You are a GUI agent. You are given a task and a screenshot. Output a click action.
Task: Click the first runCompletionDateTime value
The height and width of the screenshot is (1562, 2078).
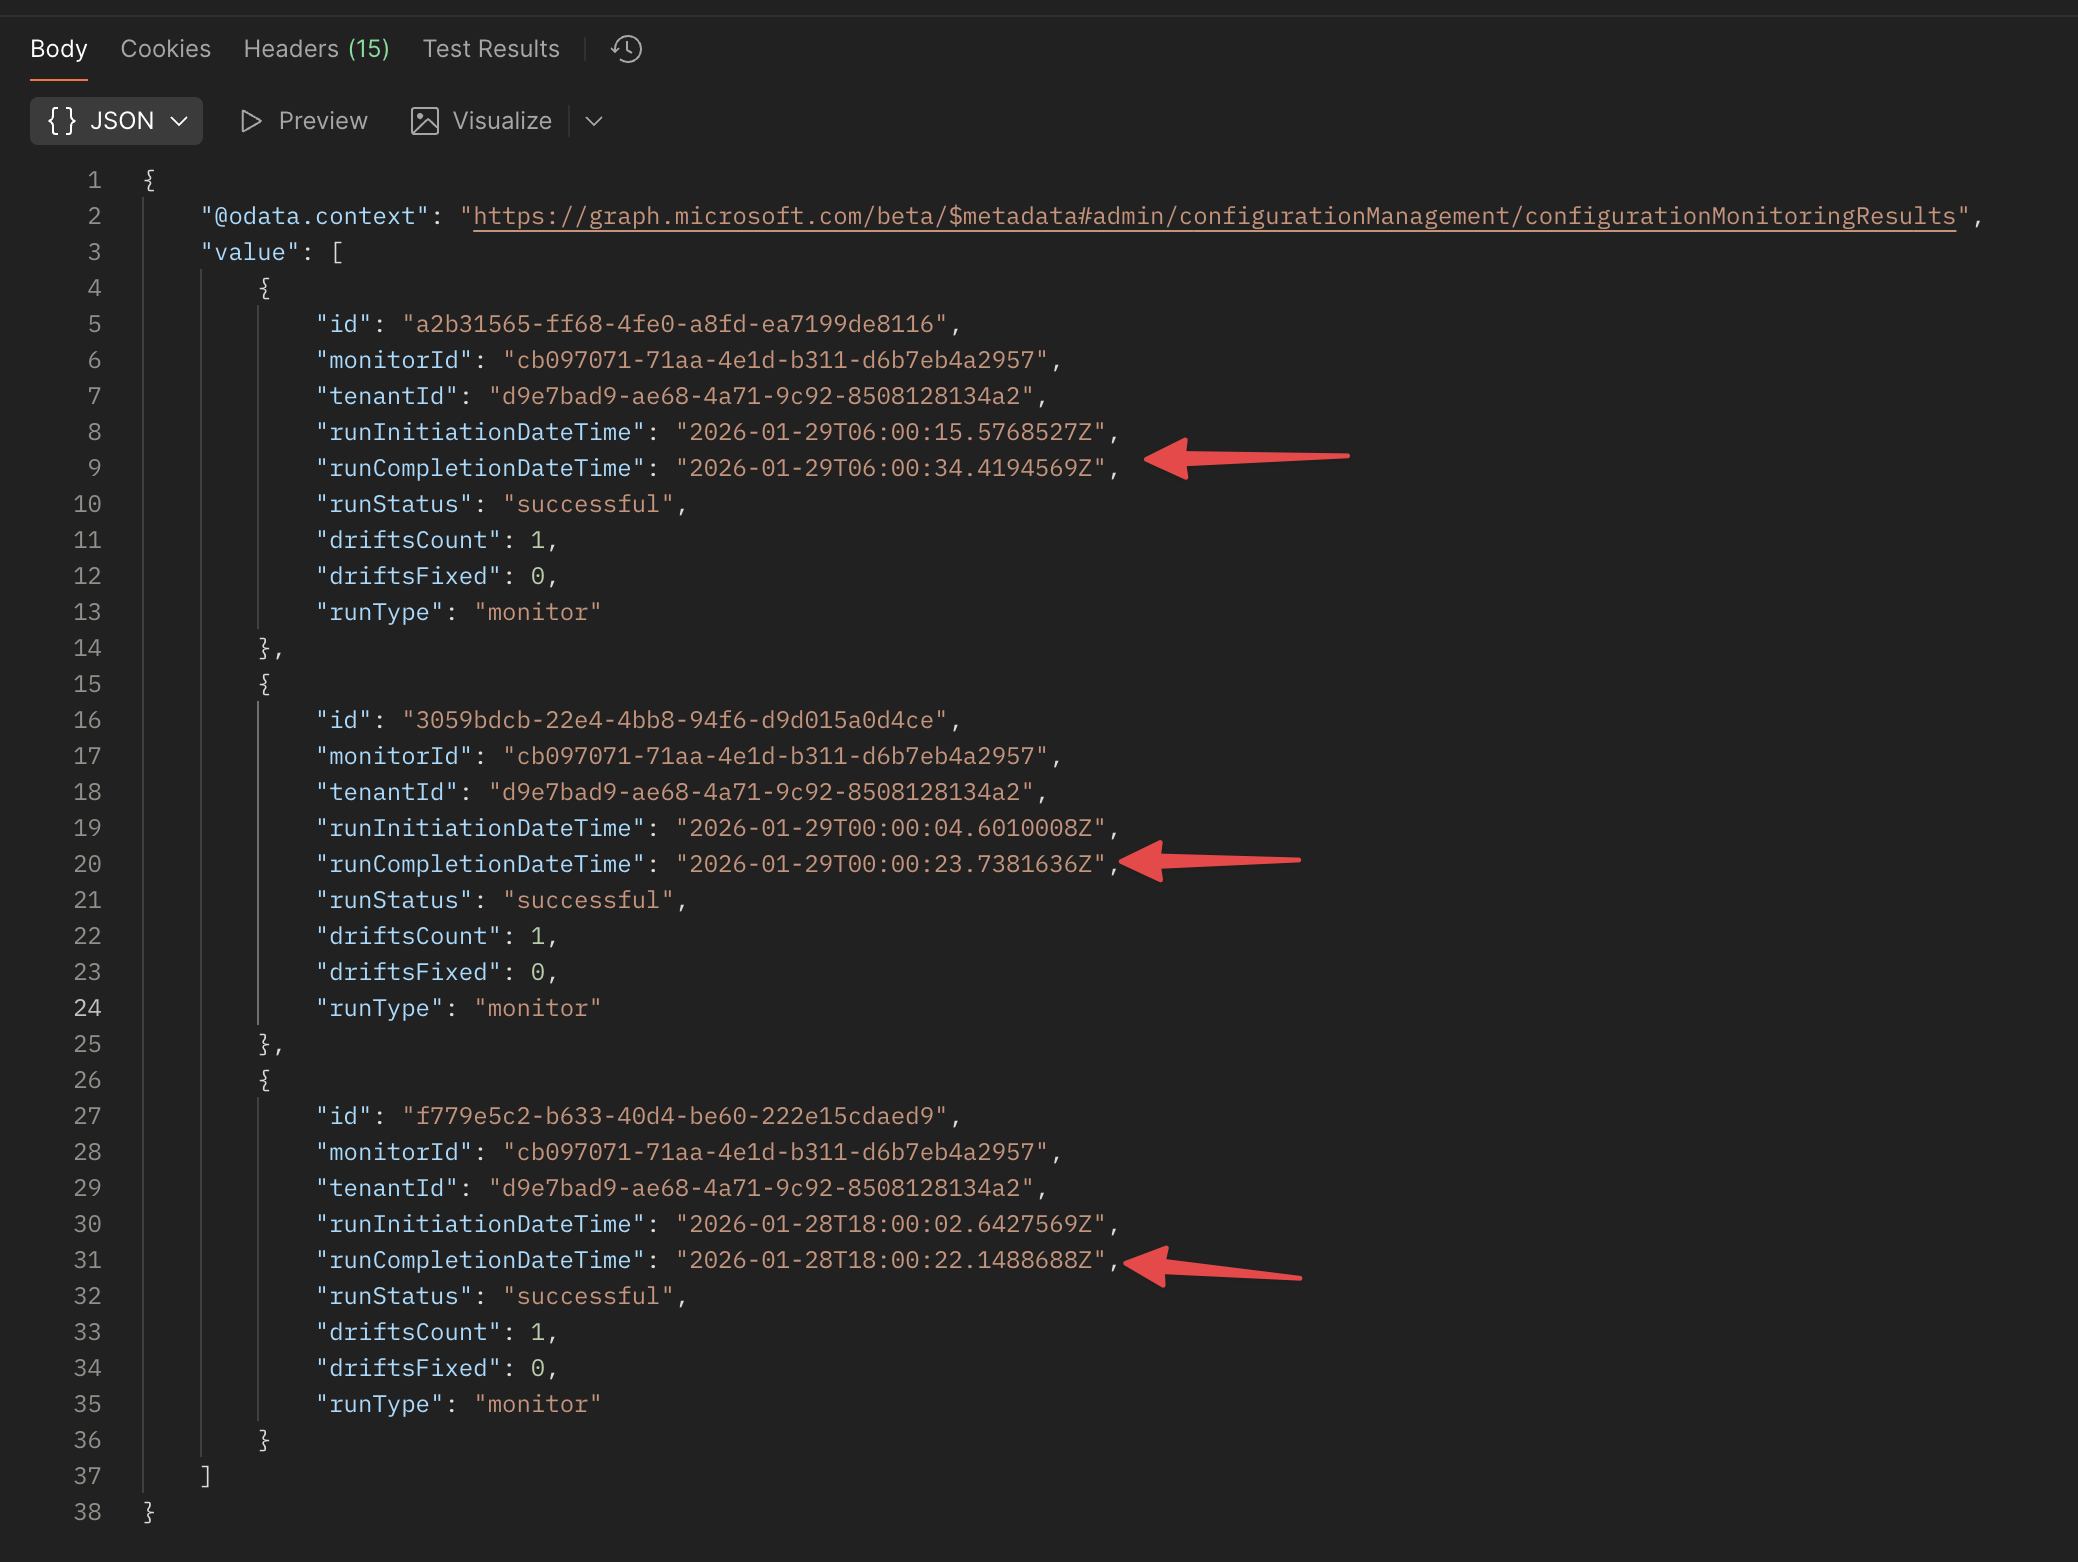point(890,468)
